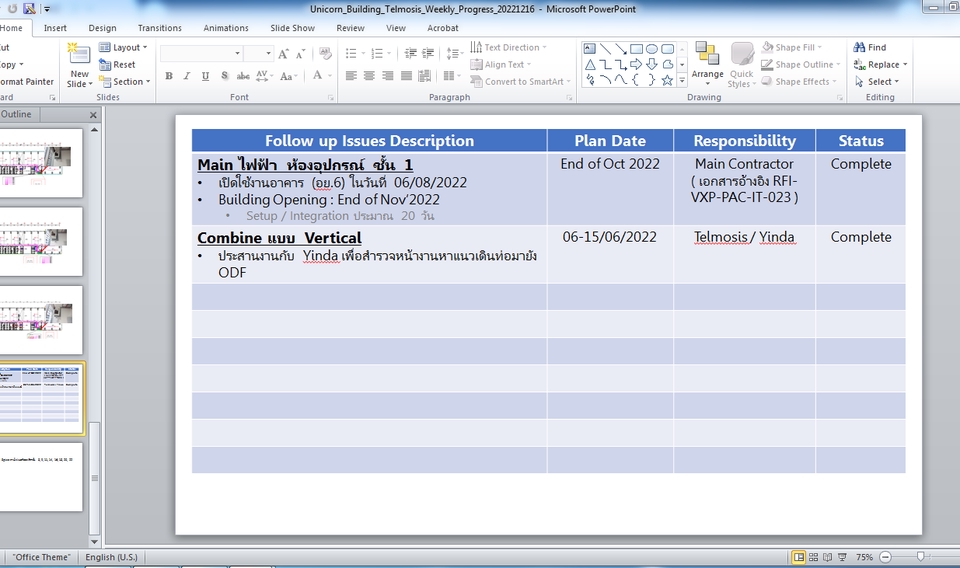Select the last slide thumbnail in pane
Viewport: 960px width, 568px height.
coord(40,477)
